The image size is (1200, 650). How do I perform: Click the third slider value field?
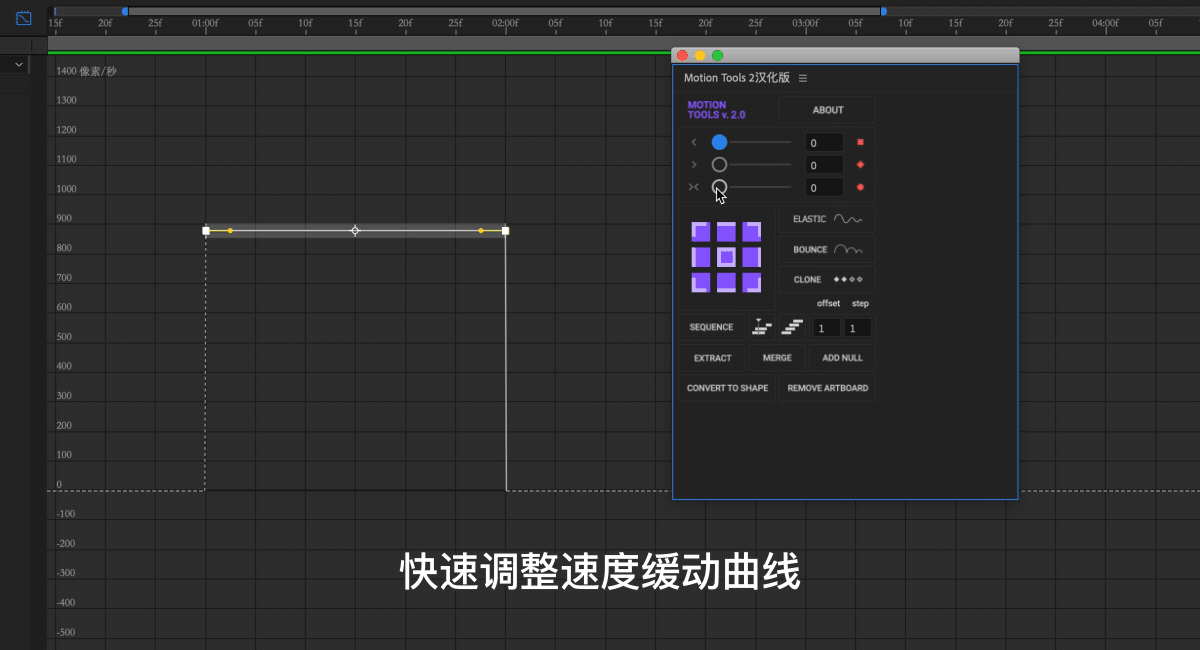(x=824, y=187)
